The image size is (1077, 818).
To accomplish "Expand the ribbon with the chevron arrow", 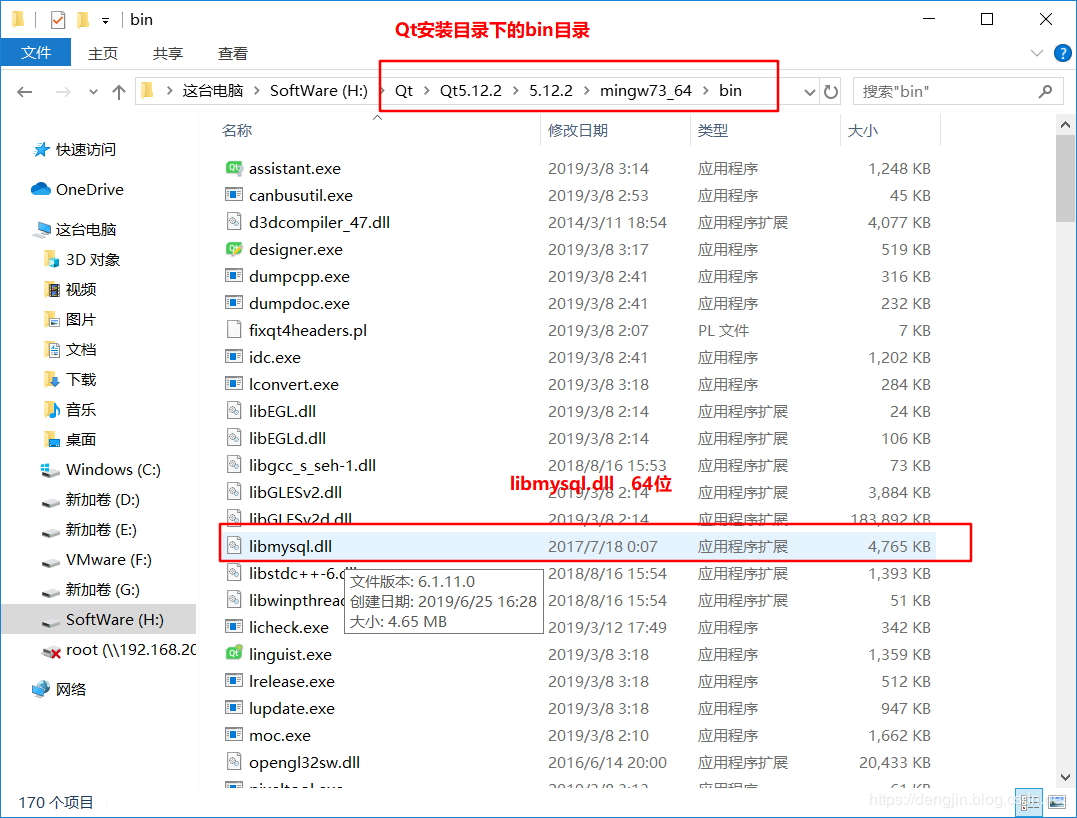I will pos(1037,53).
